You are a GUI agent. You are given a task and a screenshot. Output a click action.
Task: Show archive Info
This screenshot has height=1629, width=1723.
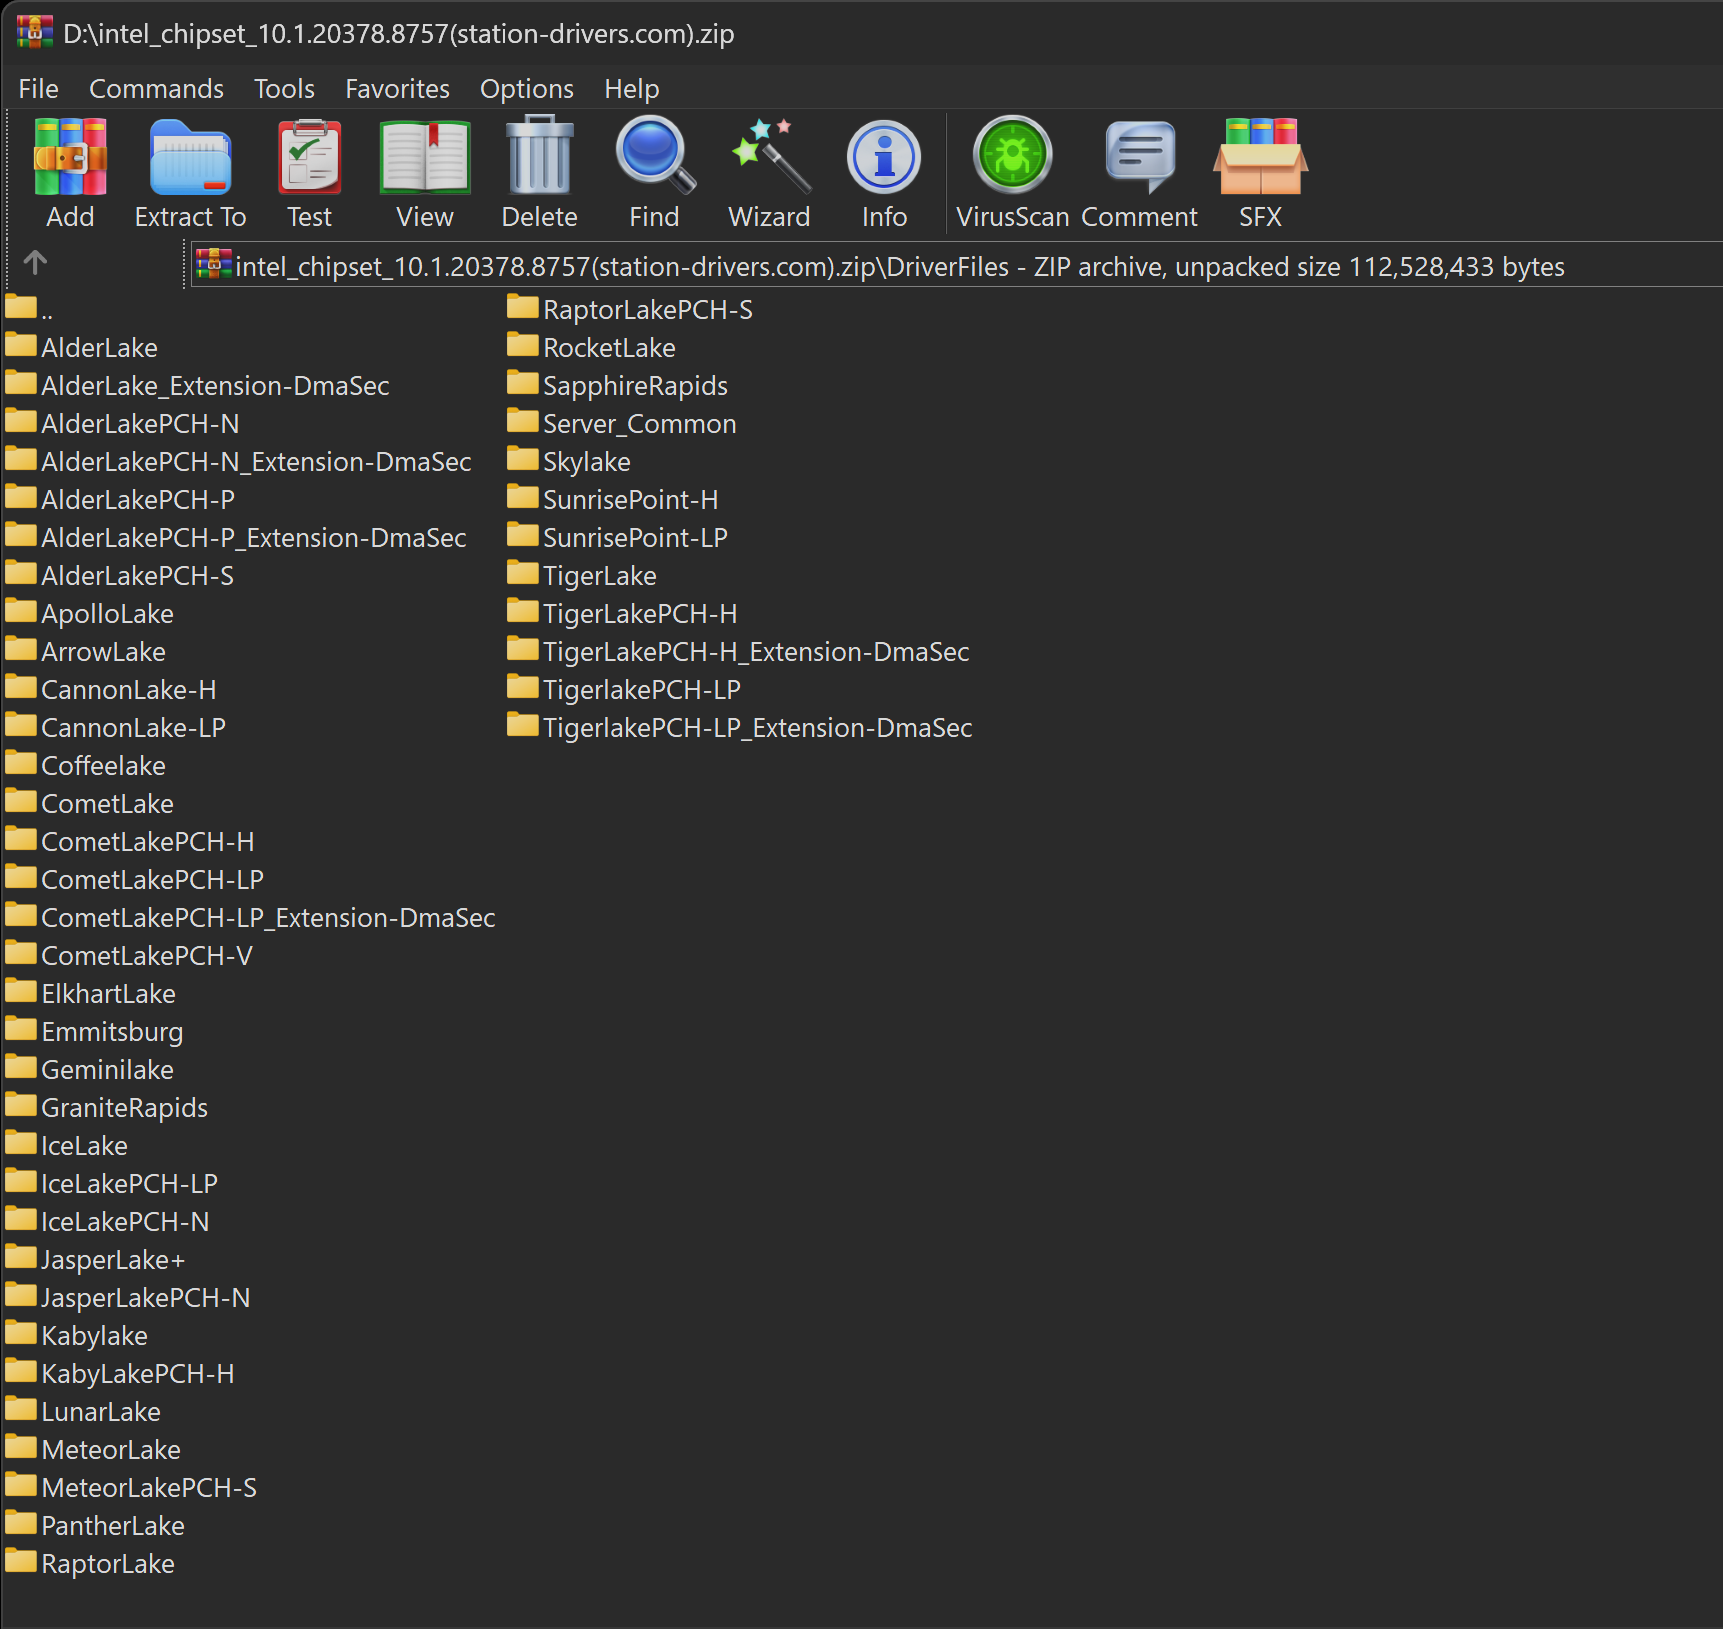coord(884,173)
